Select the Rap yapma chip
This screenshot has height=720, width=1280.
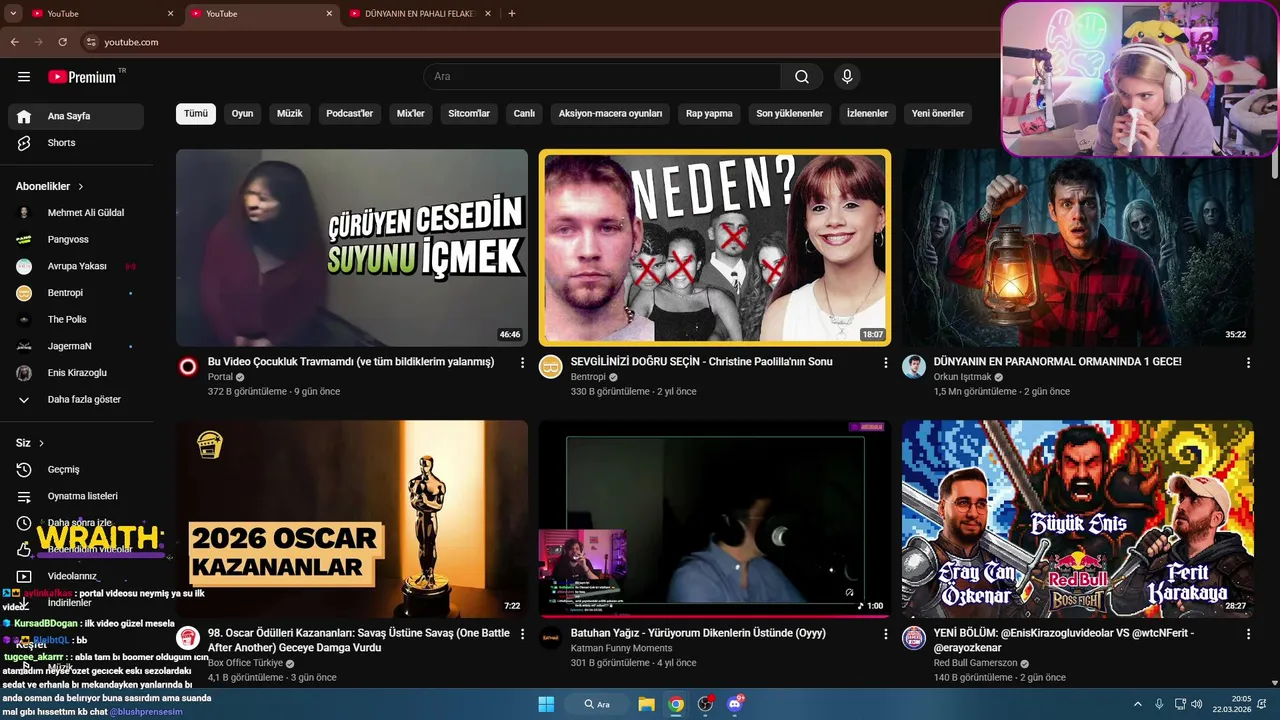pyautogui.click(x=709, y=114)
